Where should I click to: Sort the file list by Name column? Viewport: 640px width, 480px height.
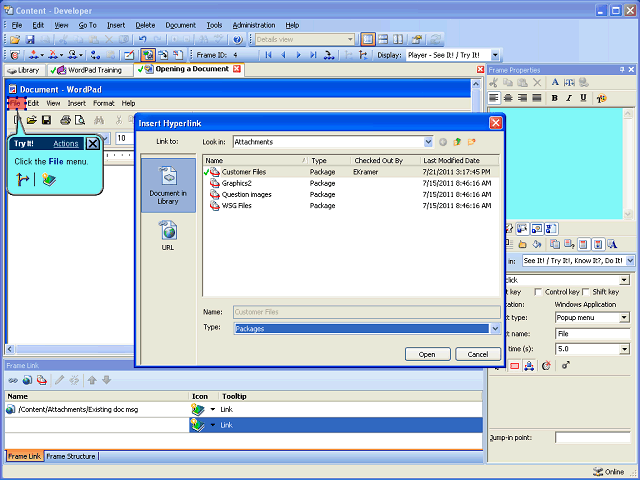[255, 160]
